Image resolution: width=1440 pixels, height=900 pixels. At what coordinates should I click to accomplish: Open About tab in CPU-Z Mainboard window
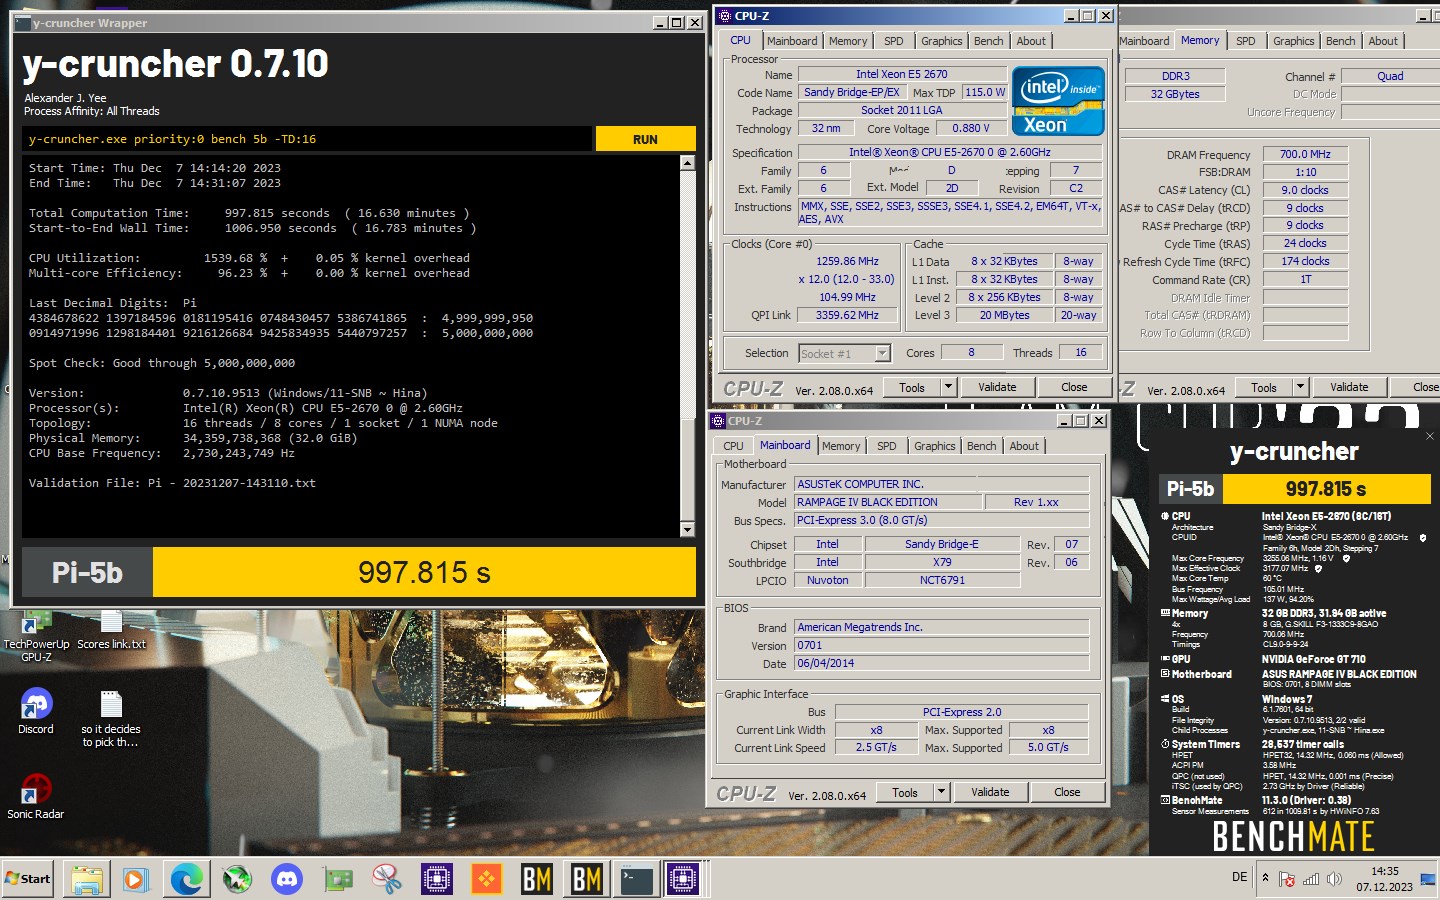point(1024,446)
